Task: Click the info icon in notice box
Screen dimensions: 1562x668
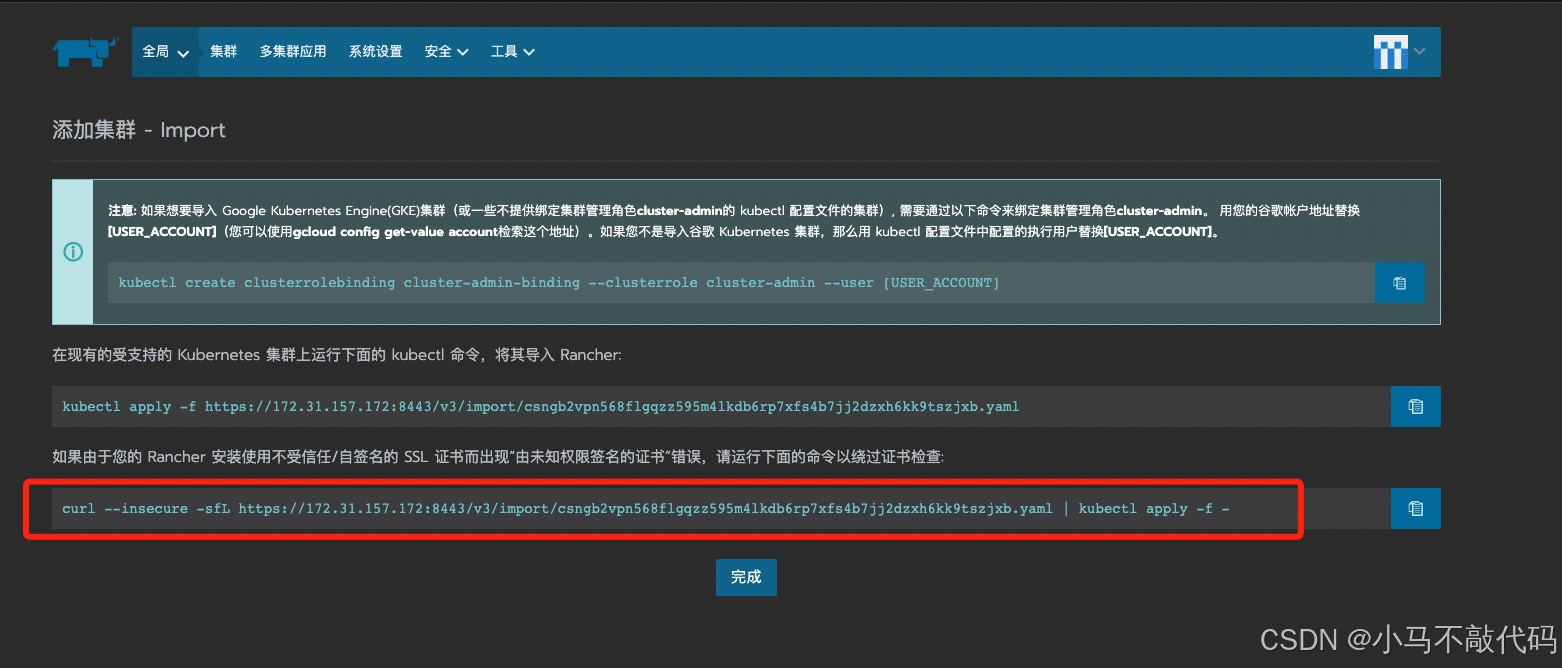Action: [73, 252]
